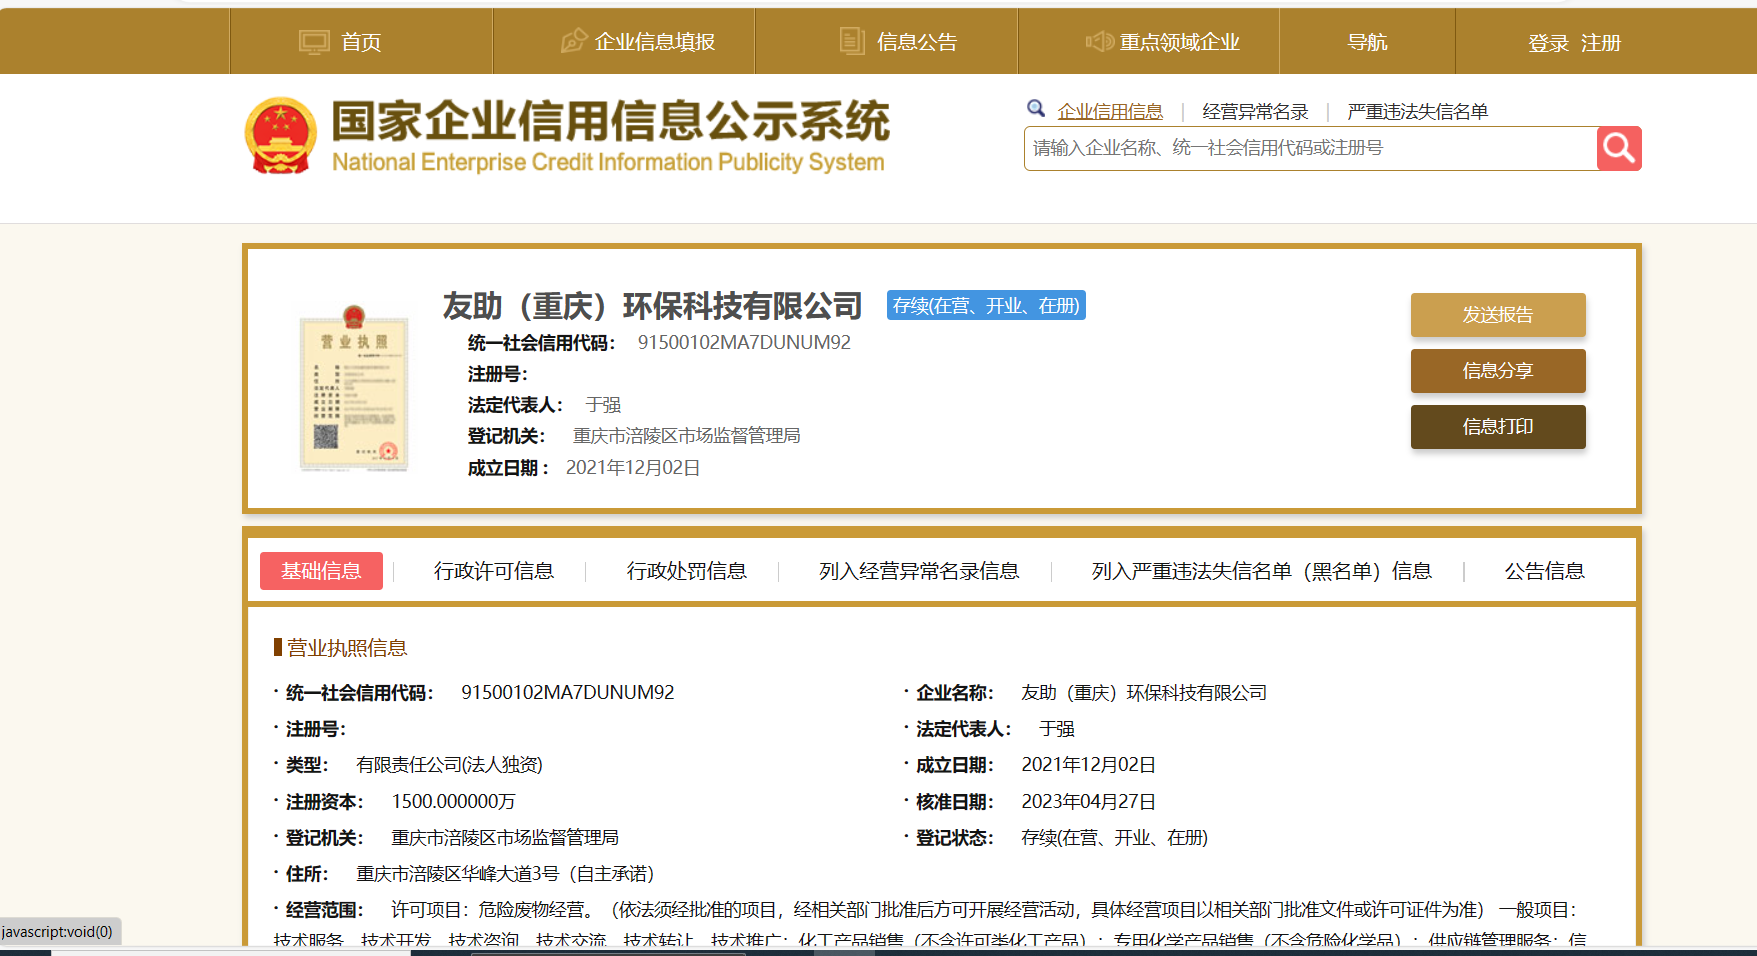Click the address 重庆市涪陵区华峰大道3号（自主承诺）
This screenshot has height=956, width=1757.
click(x=505, y=874)
